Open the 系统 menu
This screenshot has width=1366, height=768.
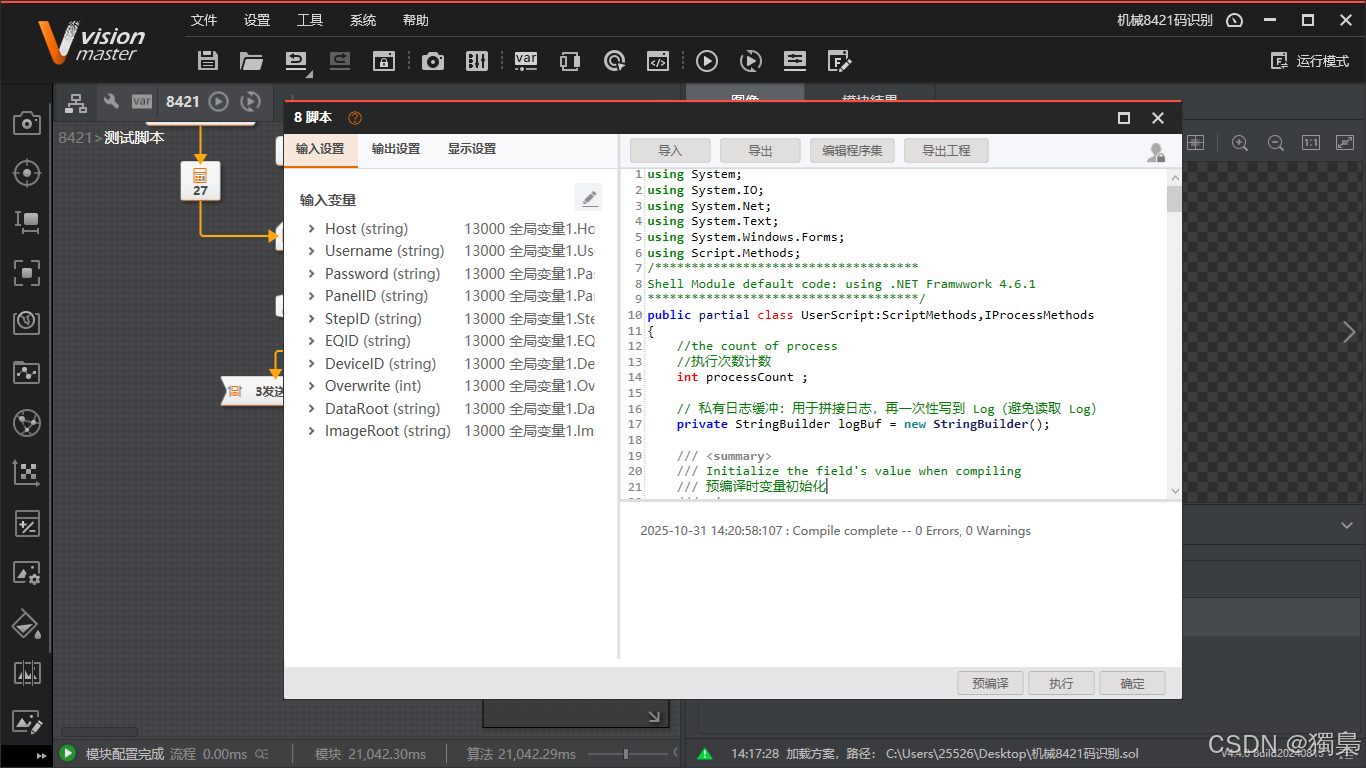363,20
